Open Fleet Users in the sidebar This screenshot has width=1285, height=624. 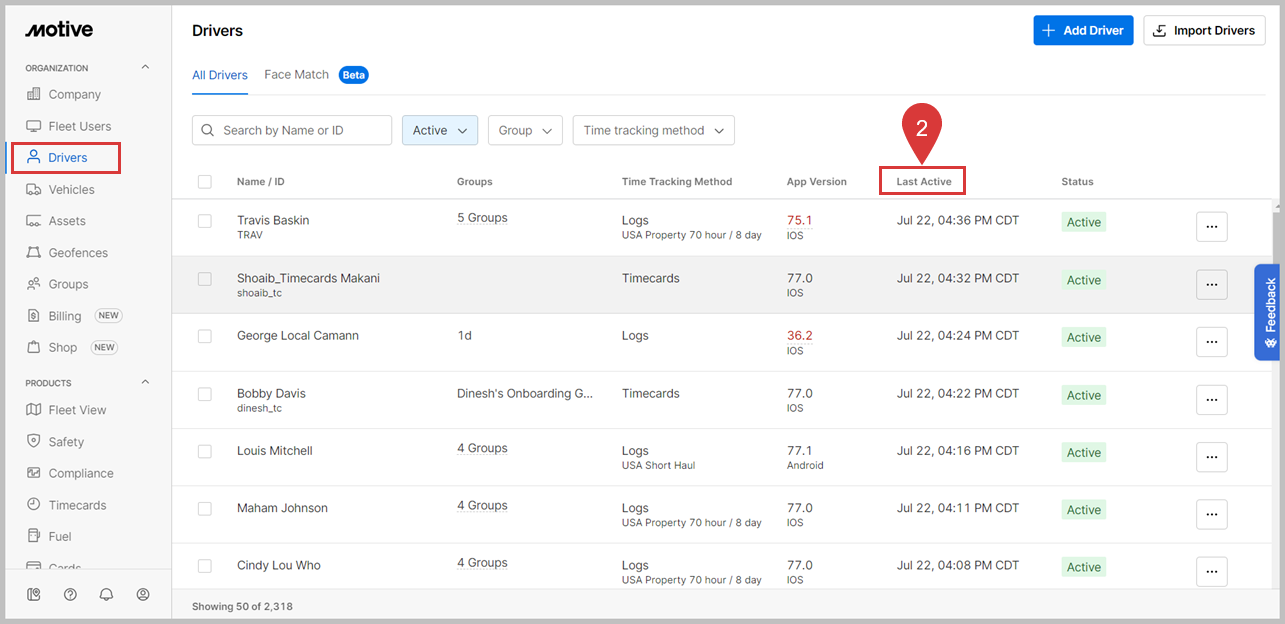tap(80, 126)
